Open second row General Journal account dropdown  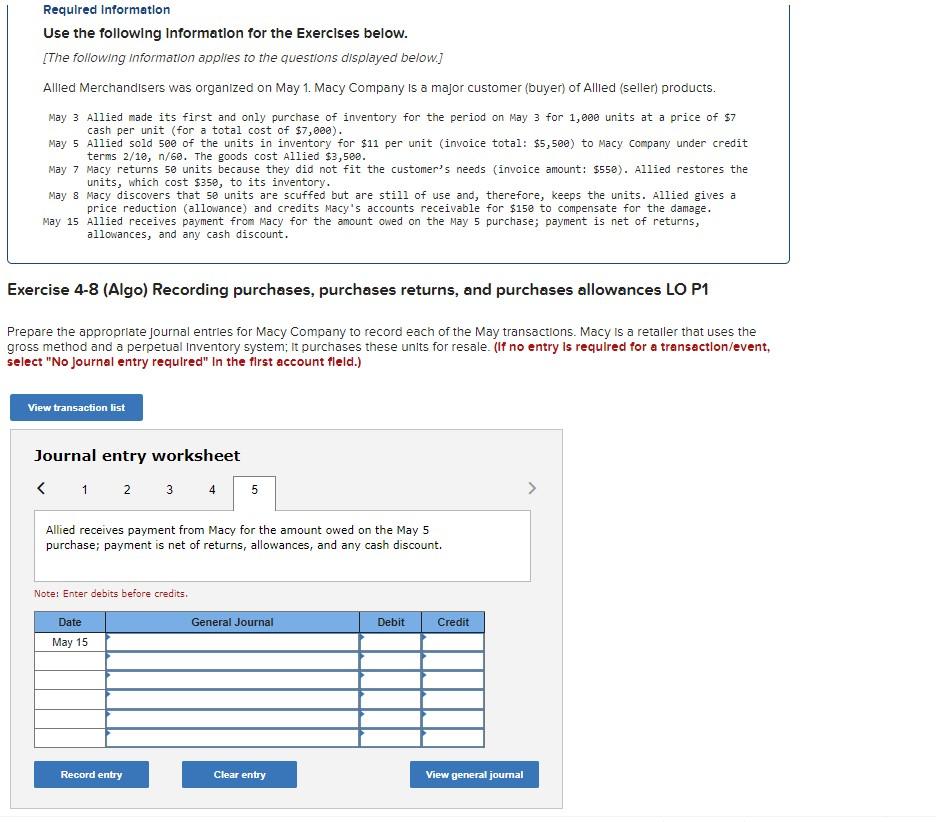coord(232,661)
